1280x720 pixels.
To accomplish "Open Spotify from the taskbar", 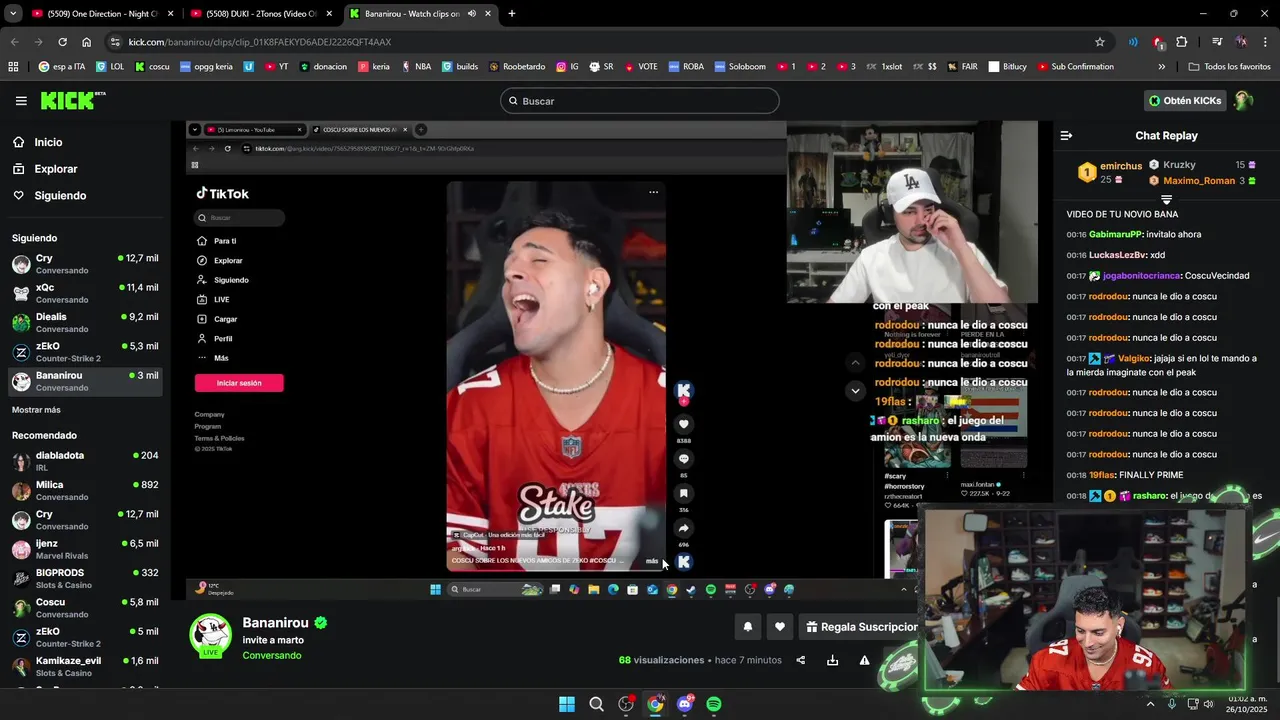I will pyautogui.click(x=714, y=704).
